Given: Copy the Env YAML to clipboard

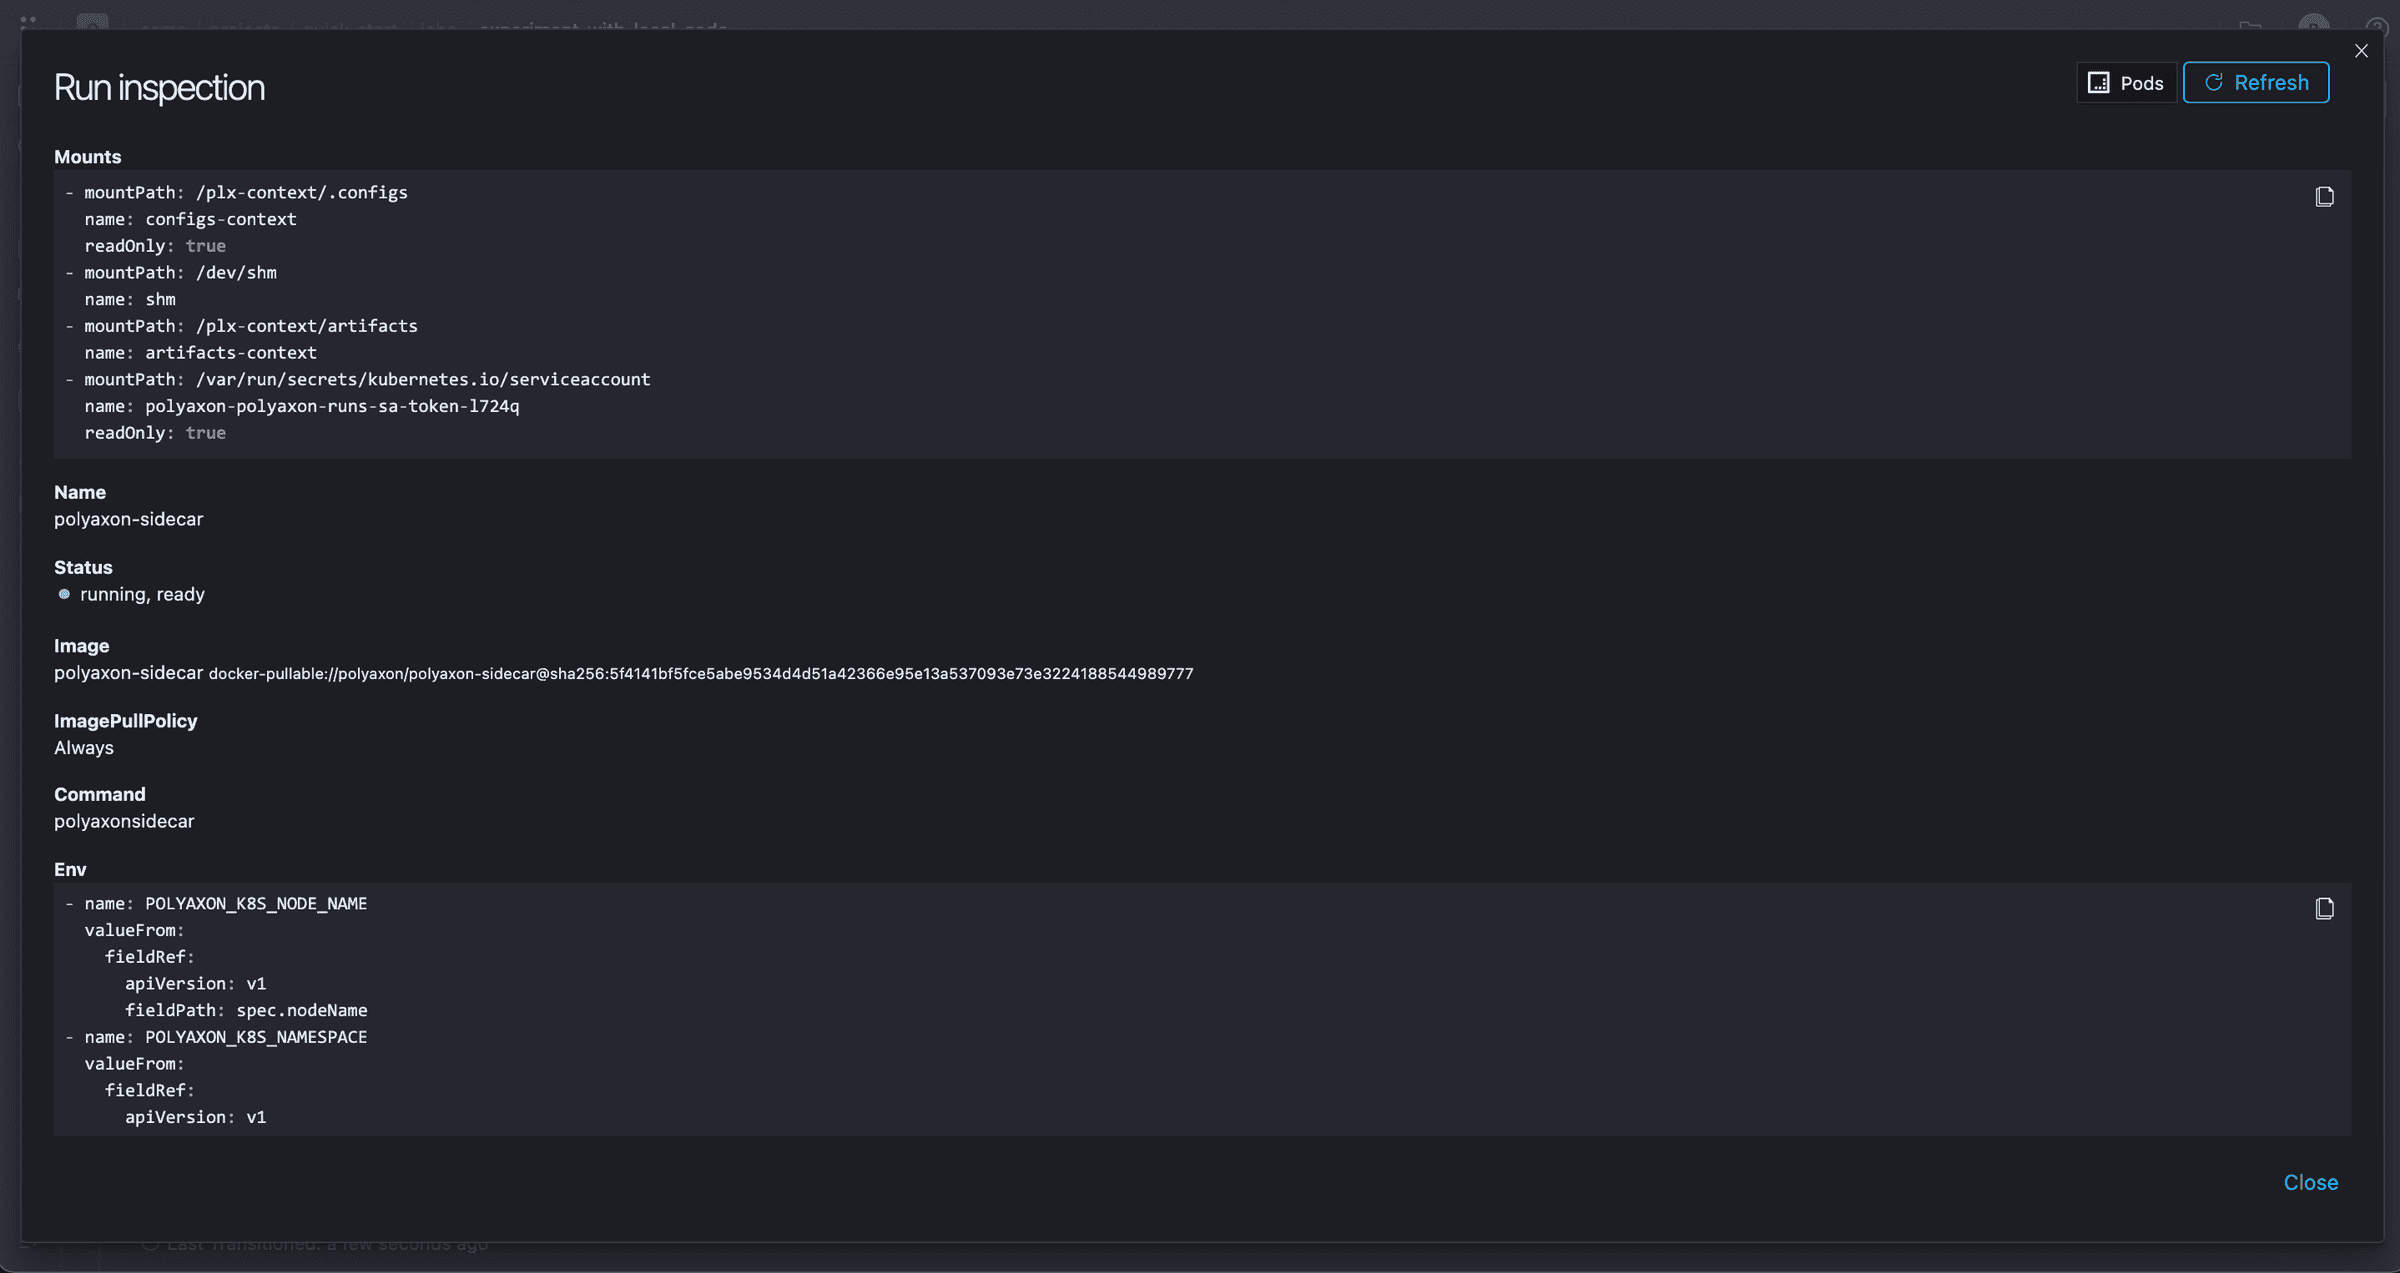Looking at the screenshot, I should click(x=2324, y=908).
